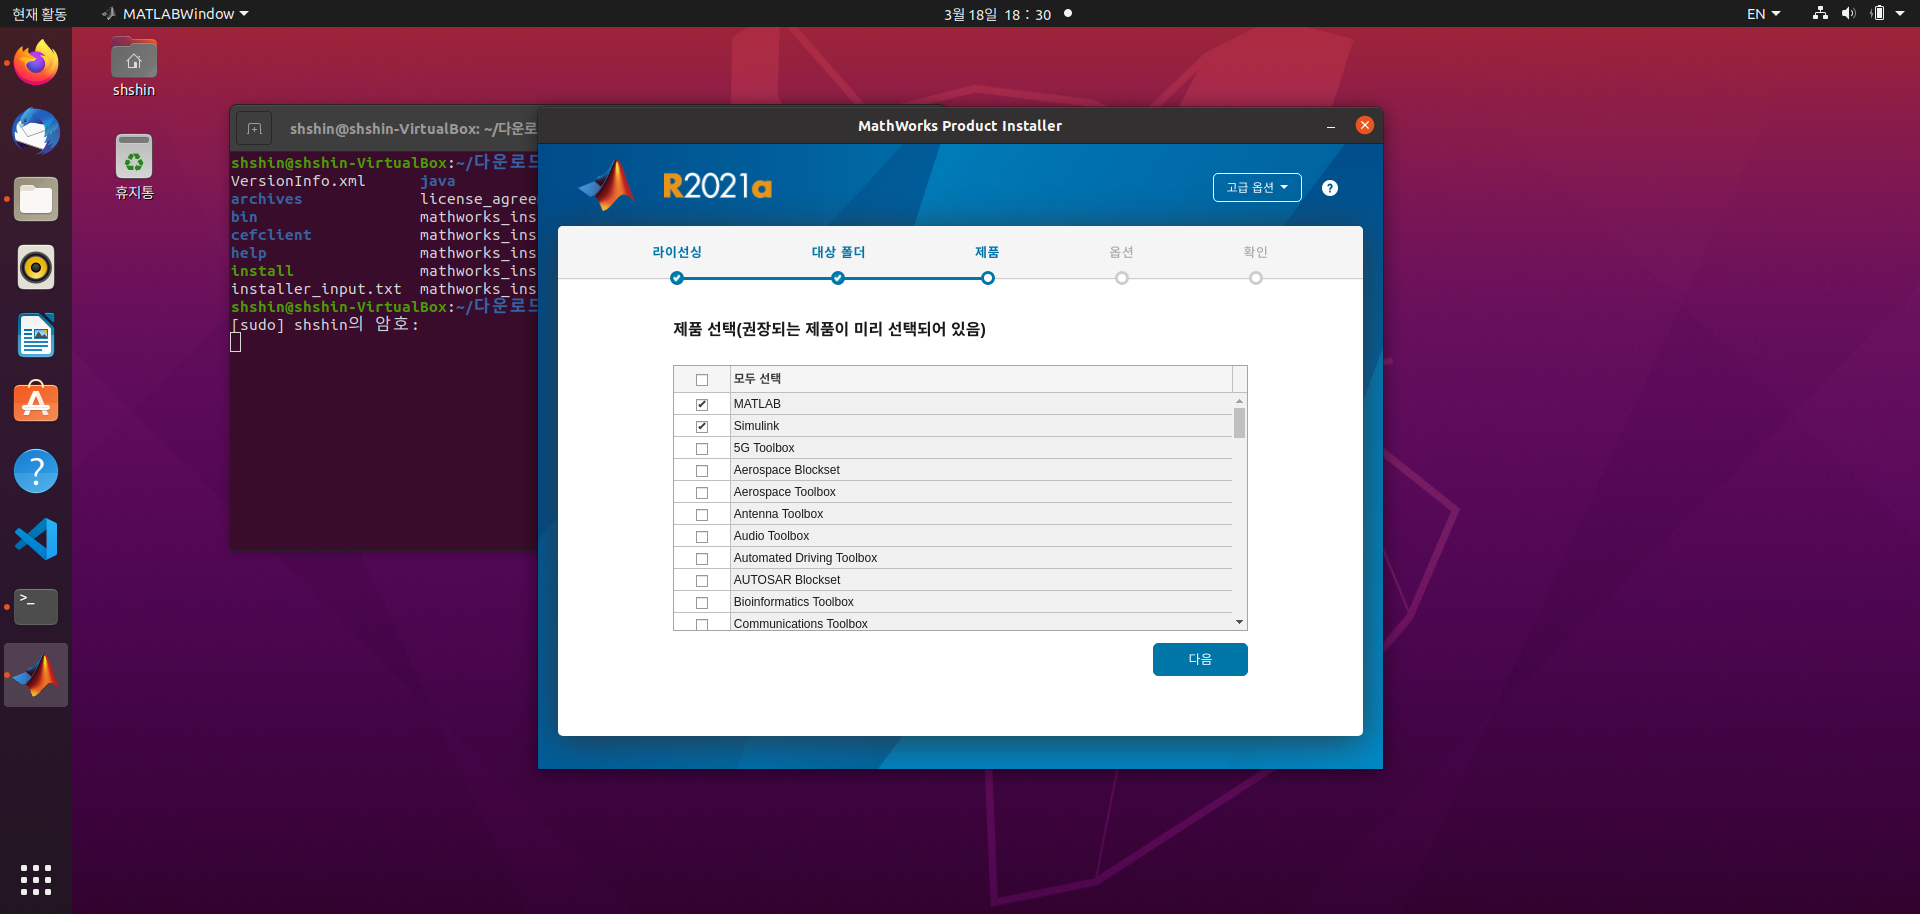This screenshot has width=1920, height=914.
Task: Check the 5G Toolbox checkbox
Action: click(702, 449)
